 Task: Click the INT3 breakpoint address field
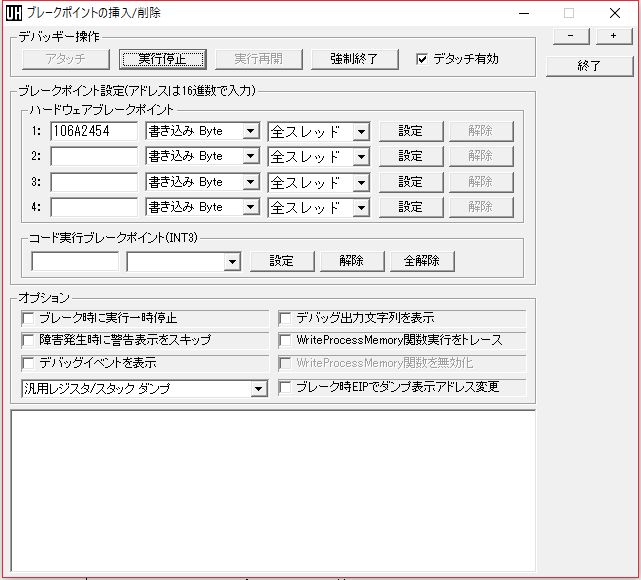(x=75, y=261)
